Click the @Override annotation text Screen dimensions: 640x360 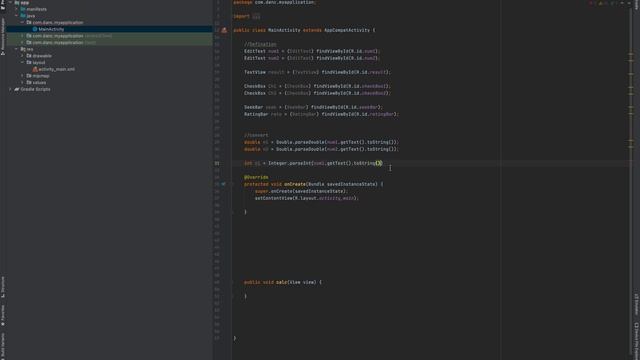[x=256, y=177]
